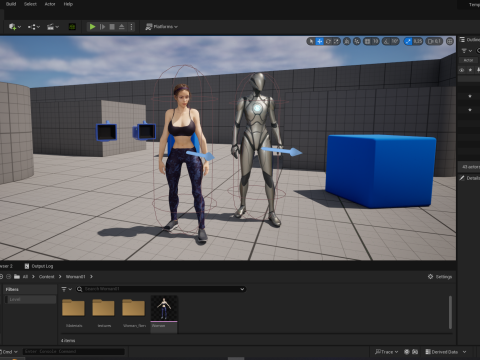Image resolution: width=480 pixels, height=360 pixels.
Task: Open the Details panel tab
Action: 470,178
